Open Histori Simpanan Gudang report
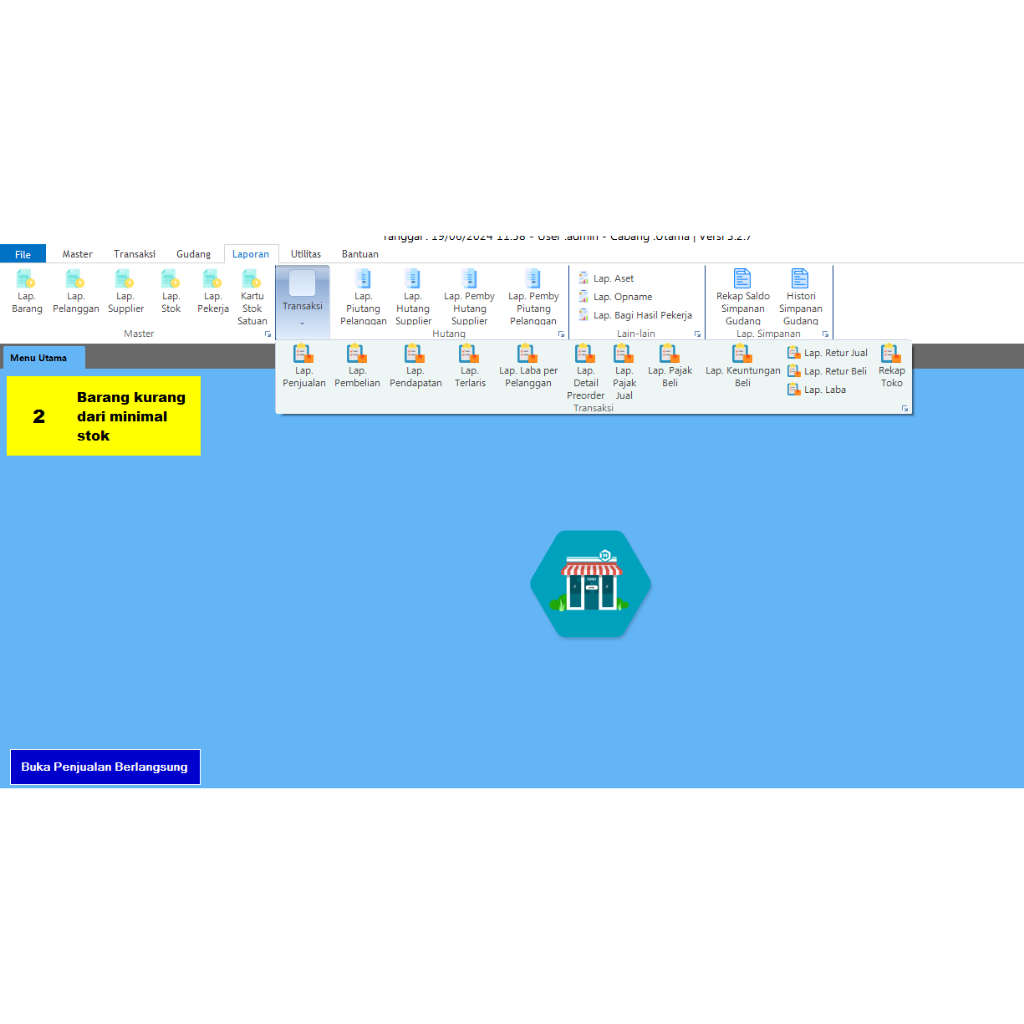This screenshot has width=1024, height=1024. [x=800, y=297]
